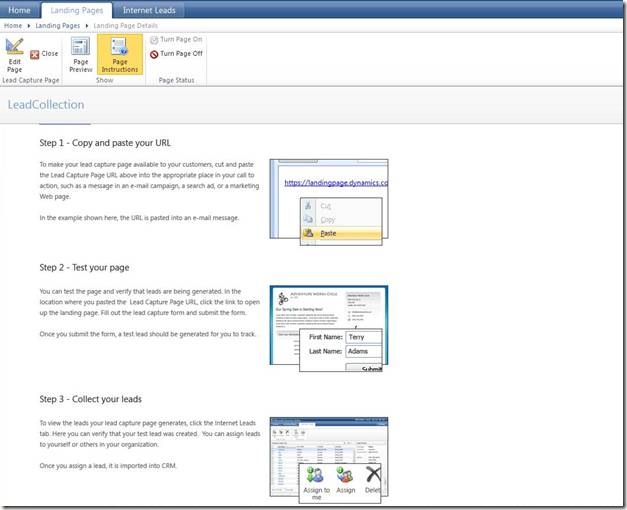The width and height of the screenshot is (627, 510).
Task: Click the landingpage.dynamics URL in Step 1 image
Action: point(335,183)
